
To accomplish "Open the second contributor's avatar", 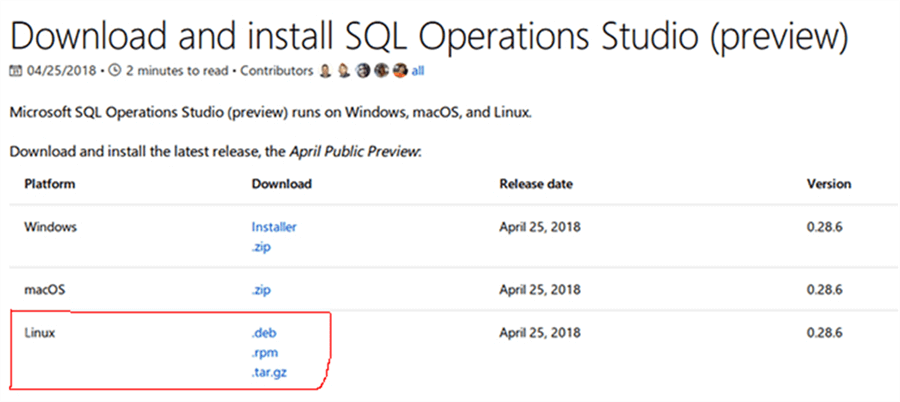I will click(343, 71).
